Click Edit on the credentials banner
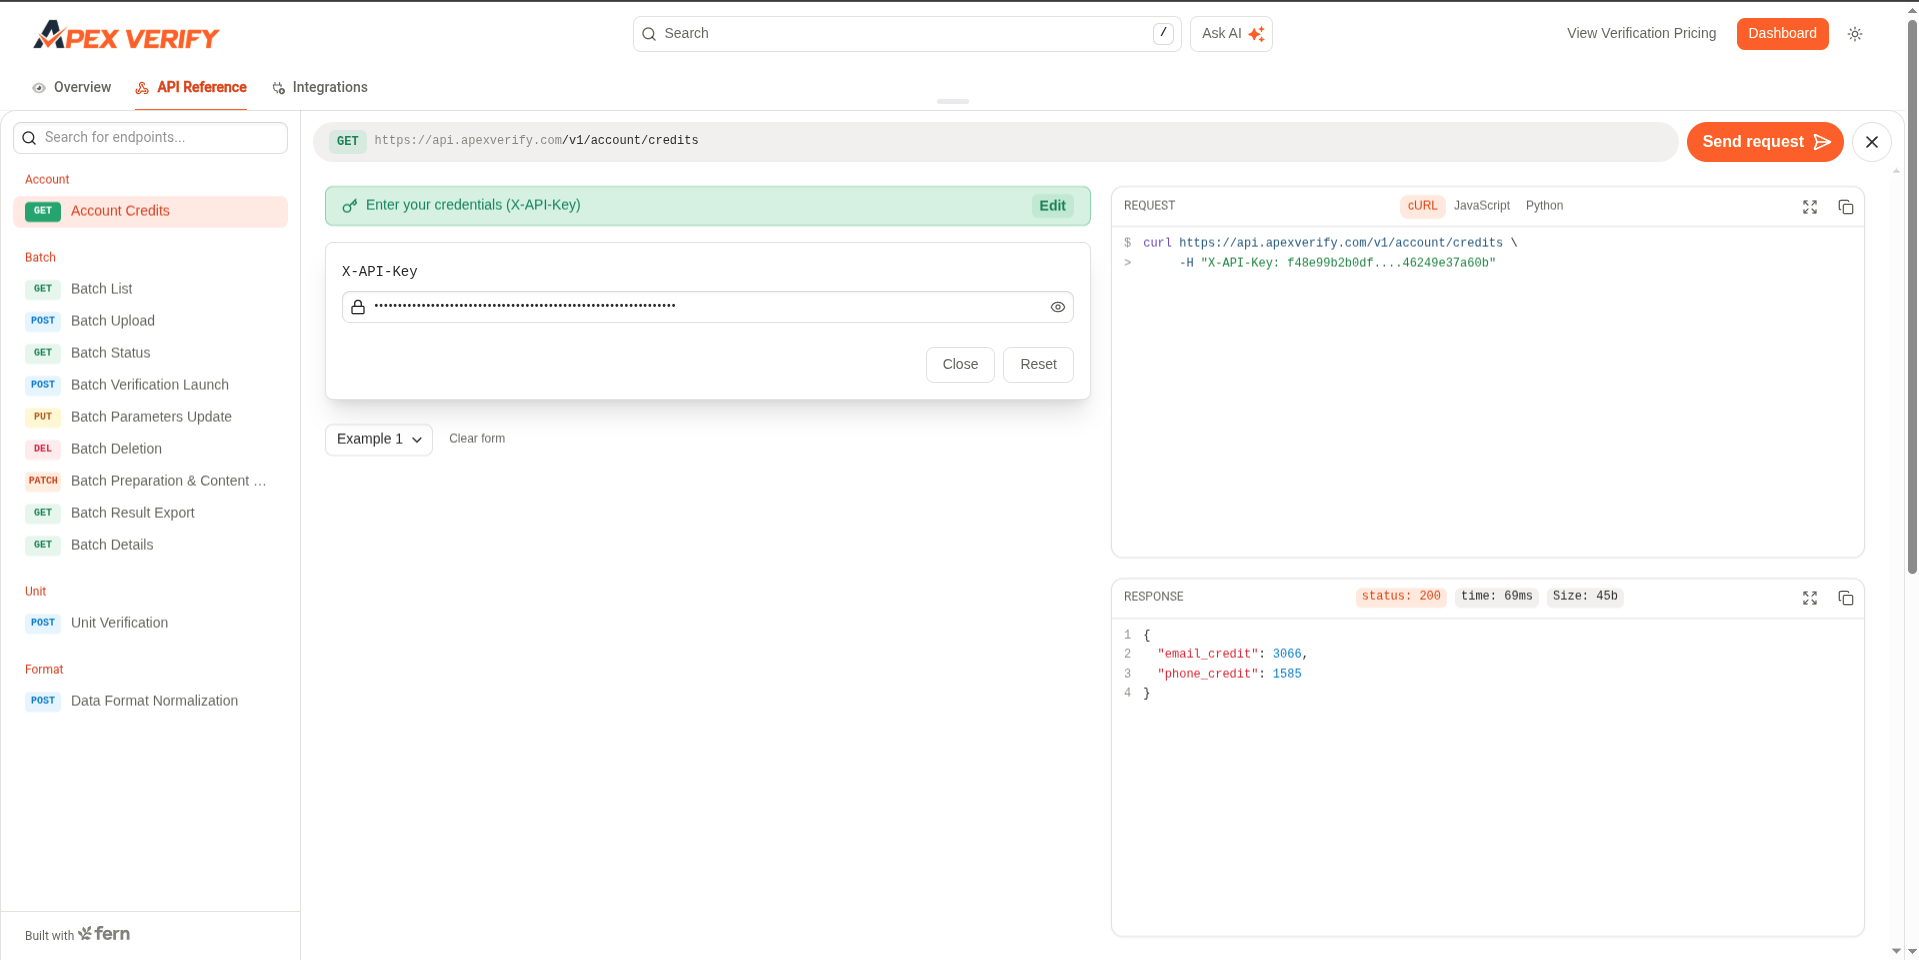 point(1052,206)
